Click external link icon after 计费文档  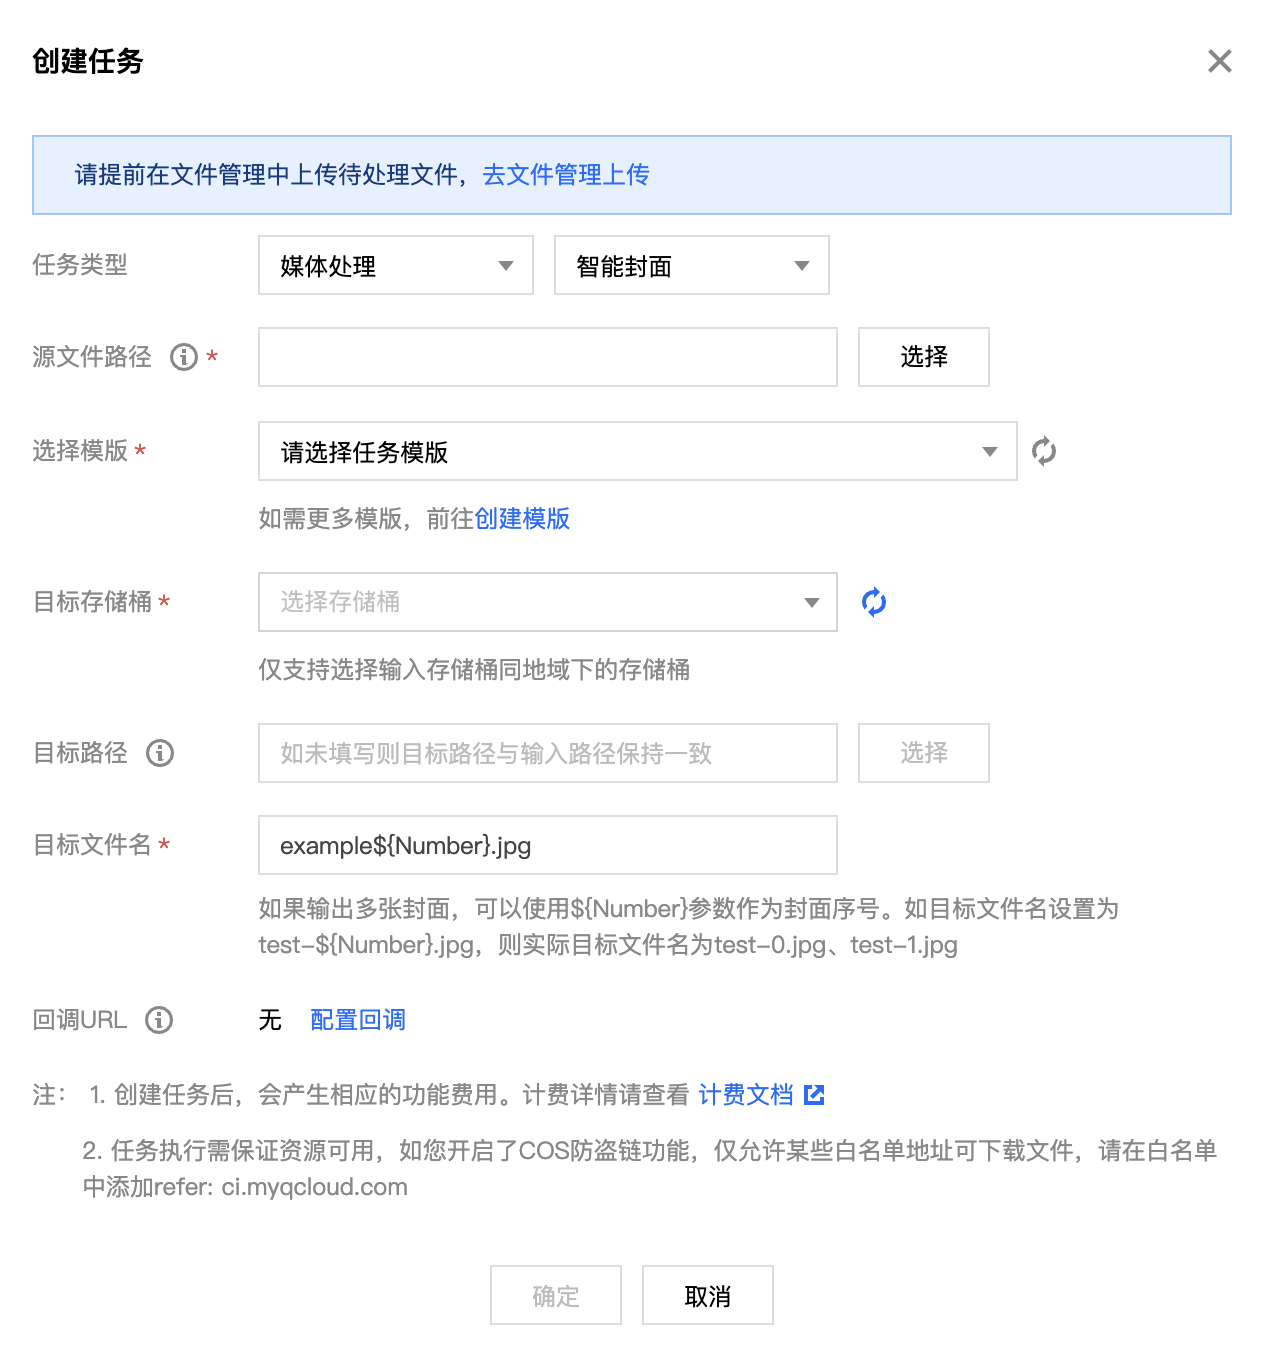(x=814, y=1095)
